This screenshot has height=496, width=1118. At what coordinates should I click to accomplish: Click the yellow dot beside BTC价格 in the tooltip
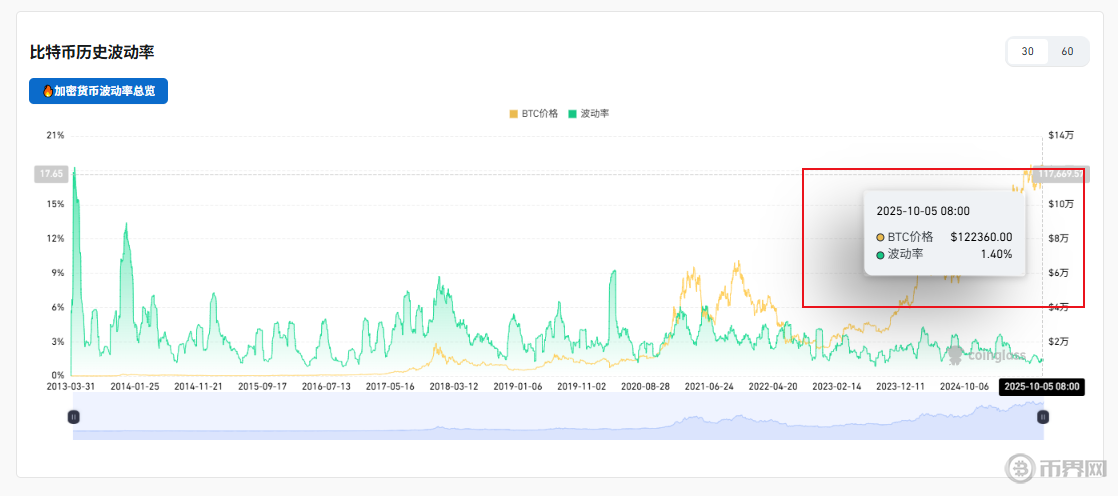880,237
